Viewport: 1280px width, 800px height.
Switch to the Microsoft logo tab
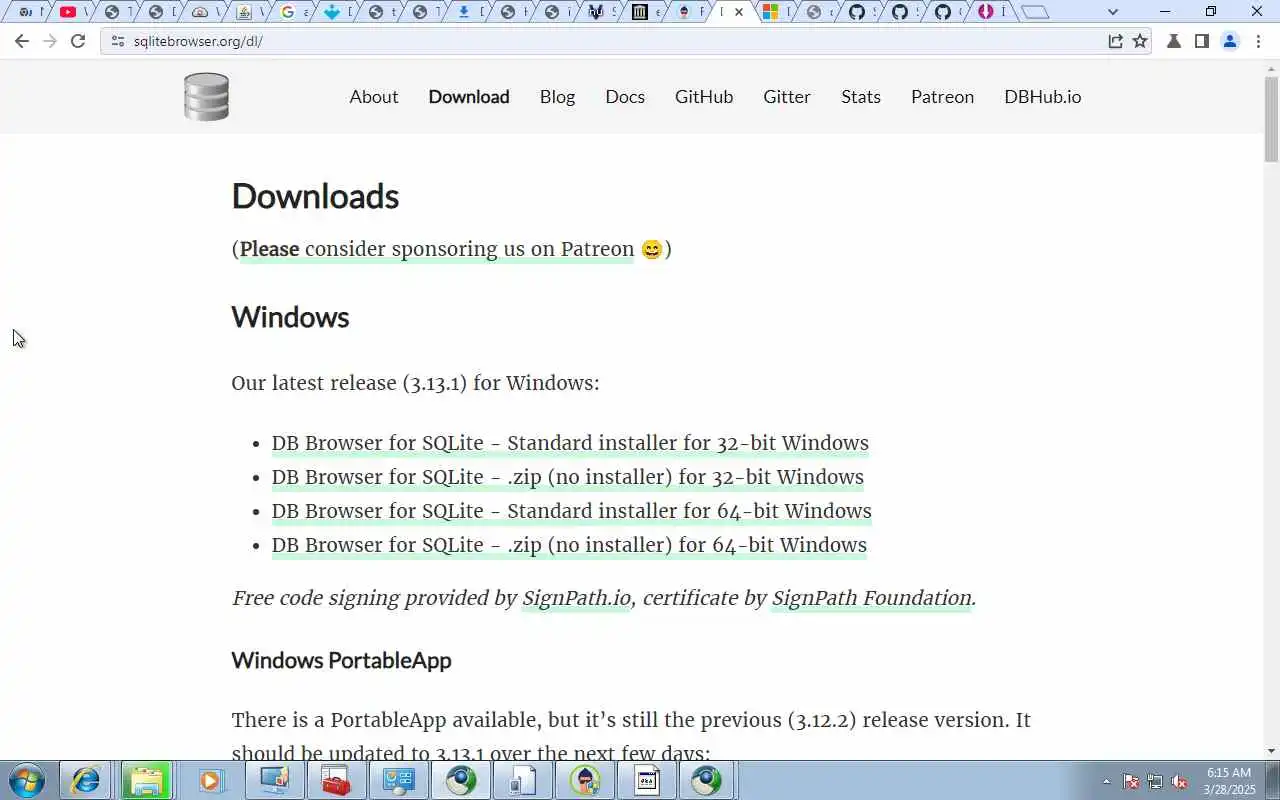(776, 12)
